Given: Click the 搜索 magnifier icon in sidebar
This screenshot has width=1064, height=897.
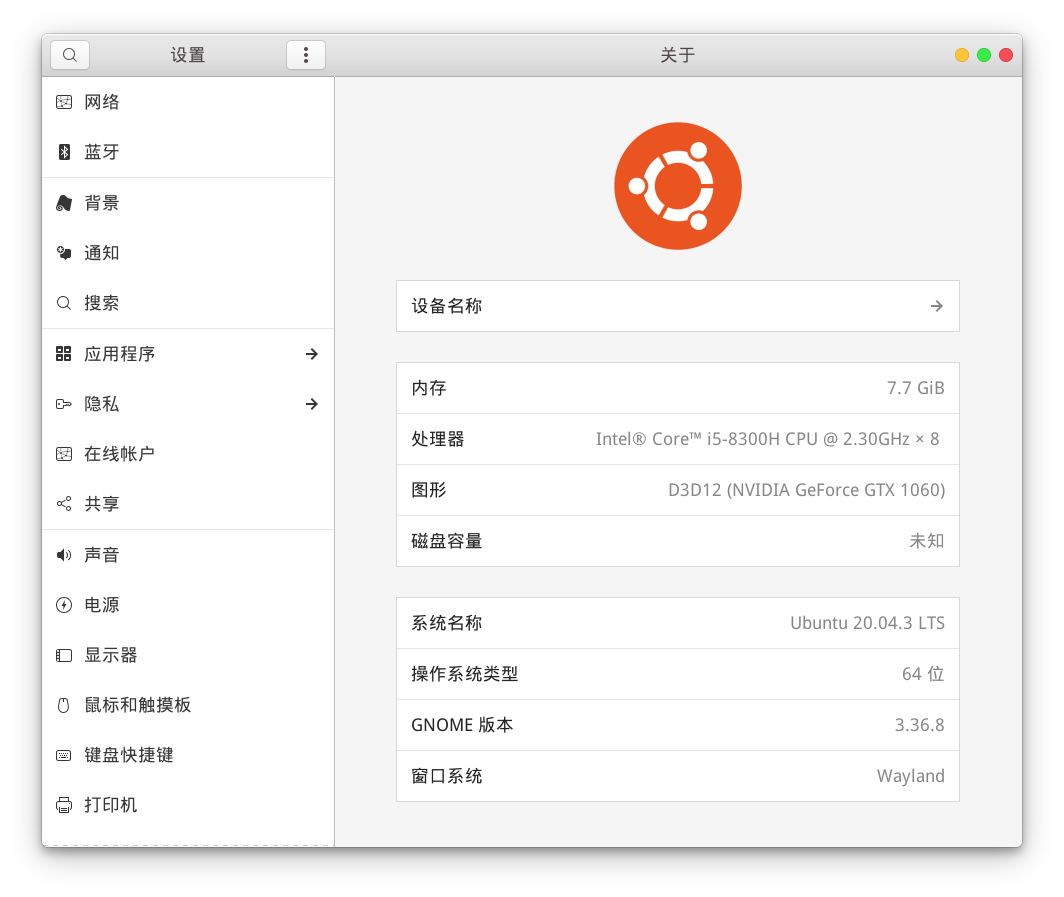Looking at the screenshot, I should (64, 303).
